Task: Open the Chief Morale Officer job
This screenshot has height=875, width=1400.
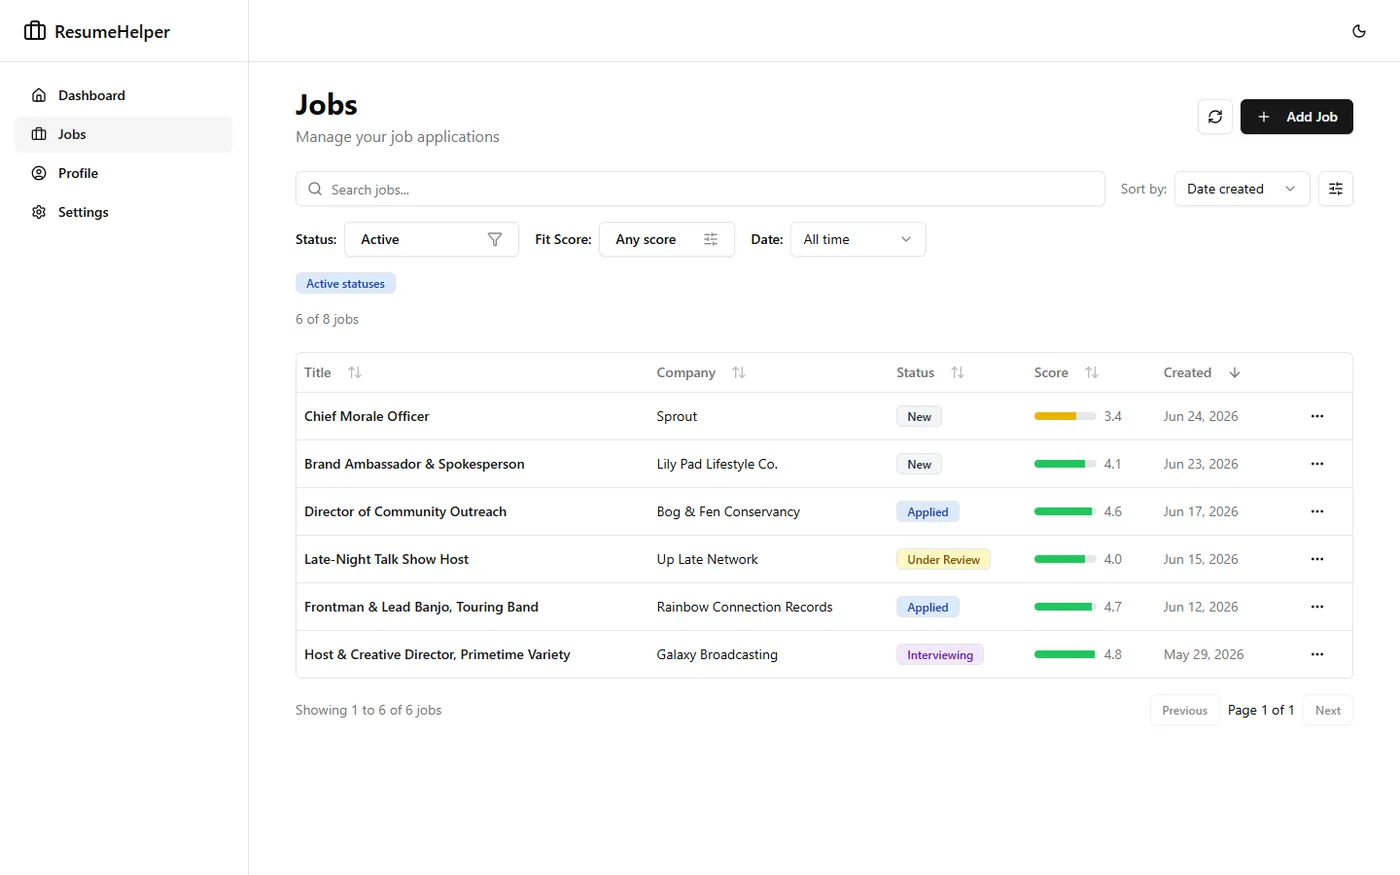Action: pyautogui.click(x=367, y=416)
